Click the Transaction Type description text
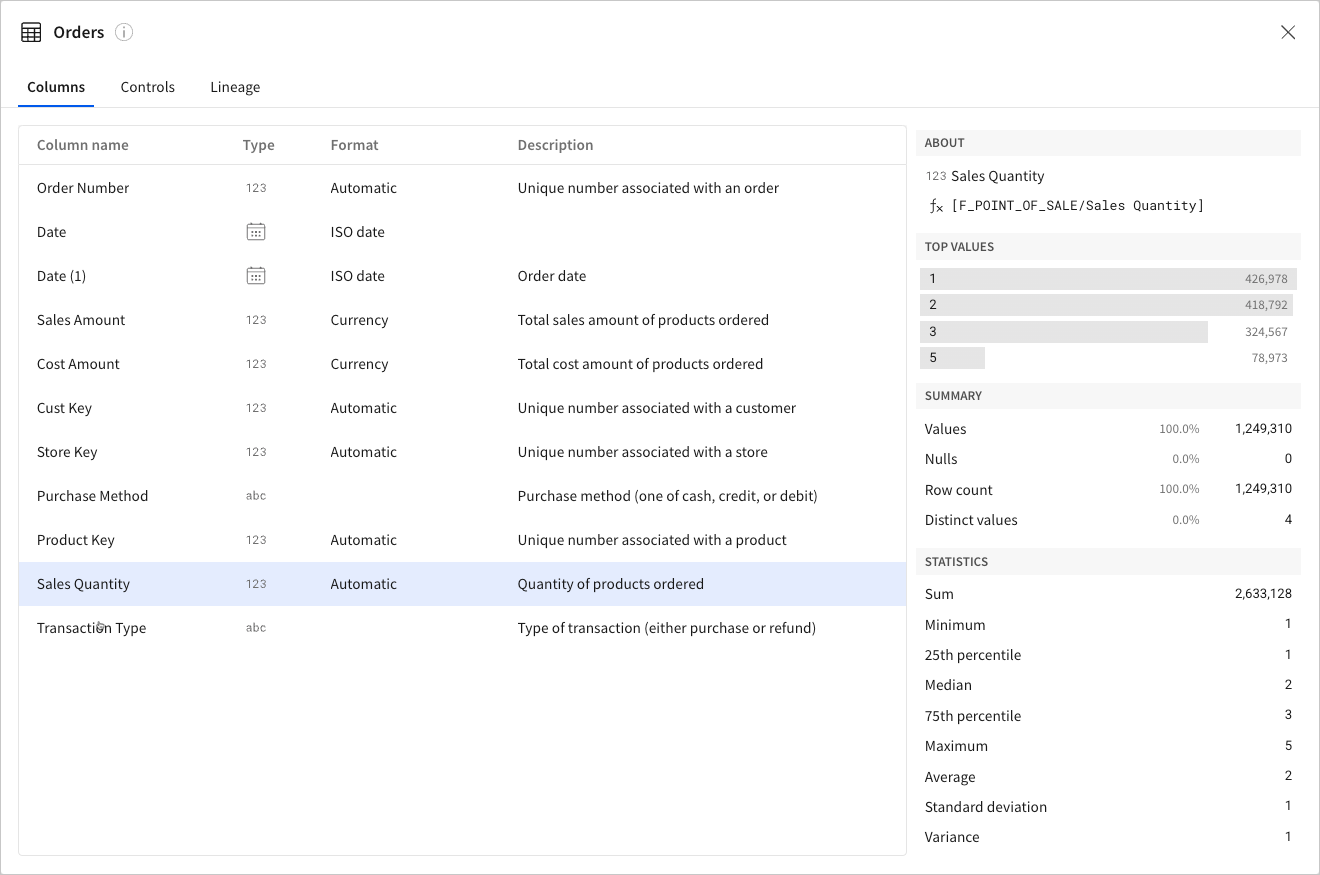The image size is (1320, 875). [x=666, y=628]
